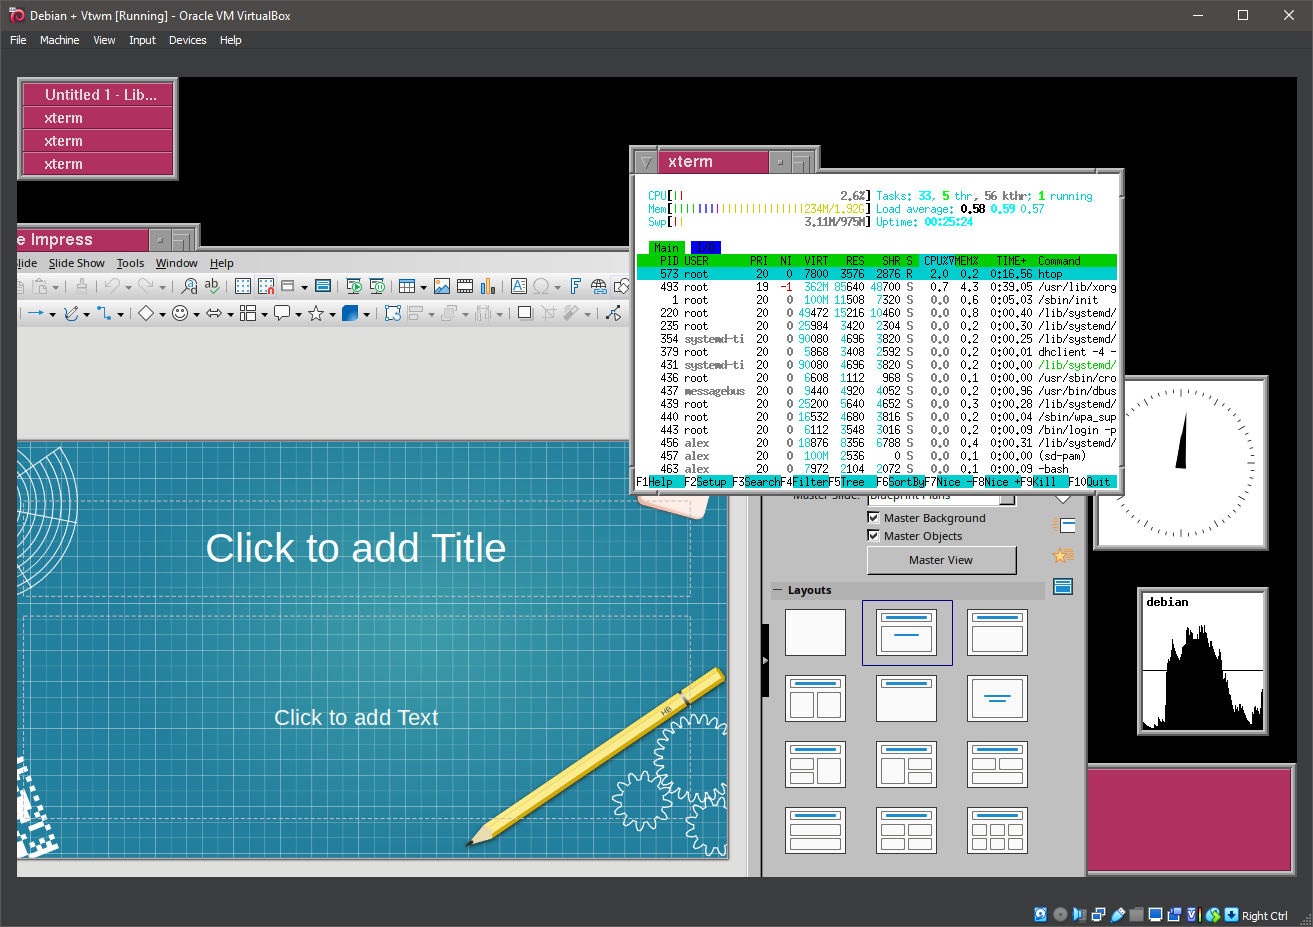Insert a text box from toolbar
The width and height of the screenshot is (1313, 927).
(518, 286)
